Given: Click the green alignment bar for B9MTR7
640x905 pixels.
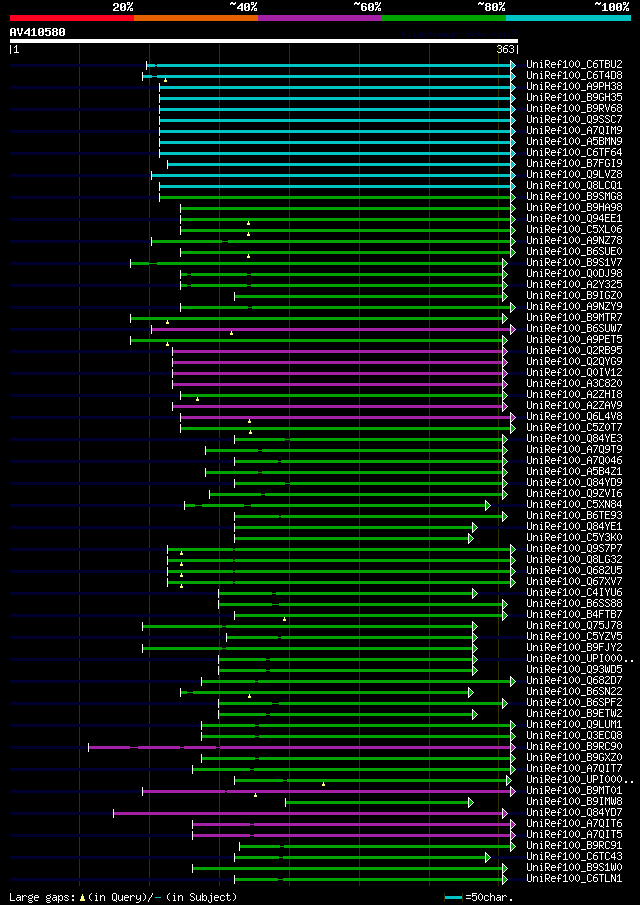Looking at the screenshot, I should (317, 318).
